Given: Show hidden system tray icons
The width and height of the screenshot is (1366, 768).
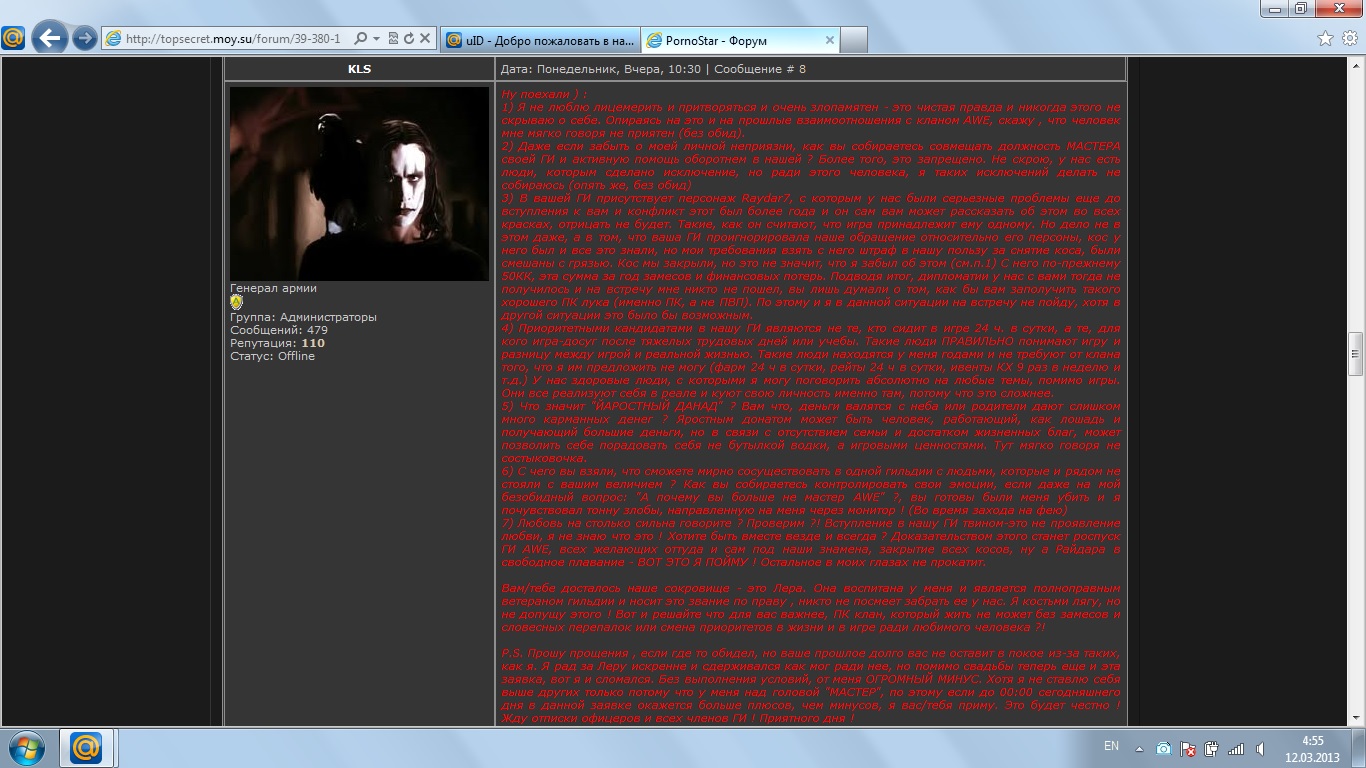Looking at the screenshot, I should [x=1139, y=748].
